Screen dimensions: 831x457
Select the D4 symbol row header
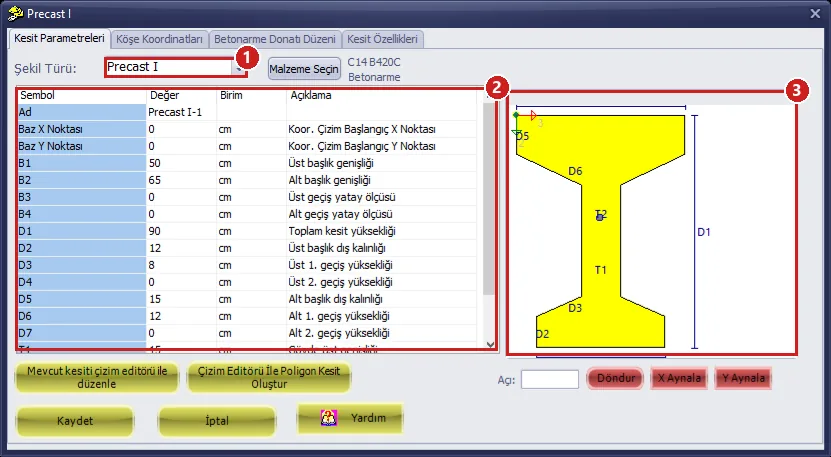(82, 282)
